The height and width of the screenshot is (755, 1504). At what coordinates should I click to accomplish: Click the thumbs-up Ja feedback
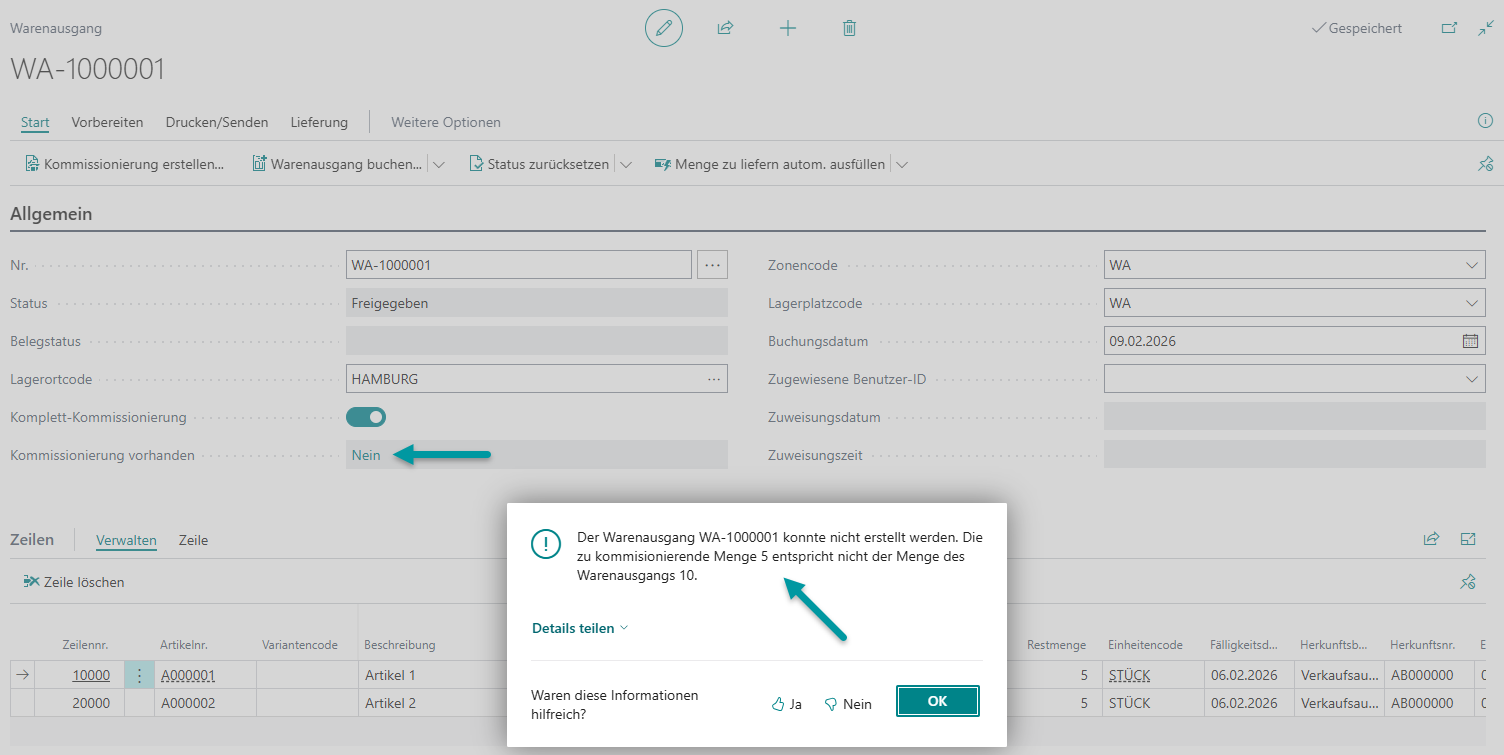(787, 704)
